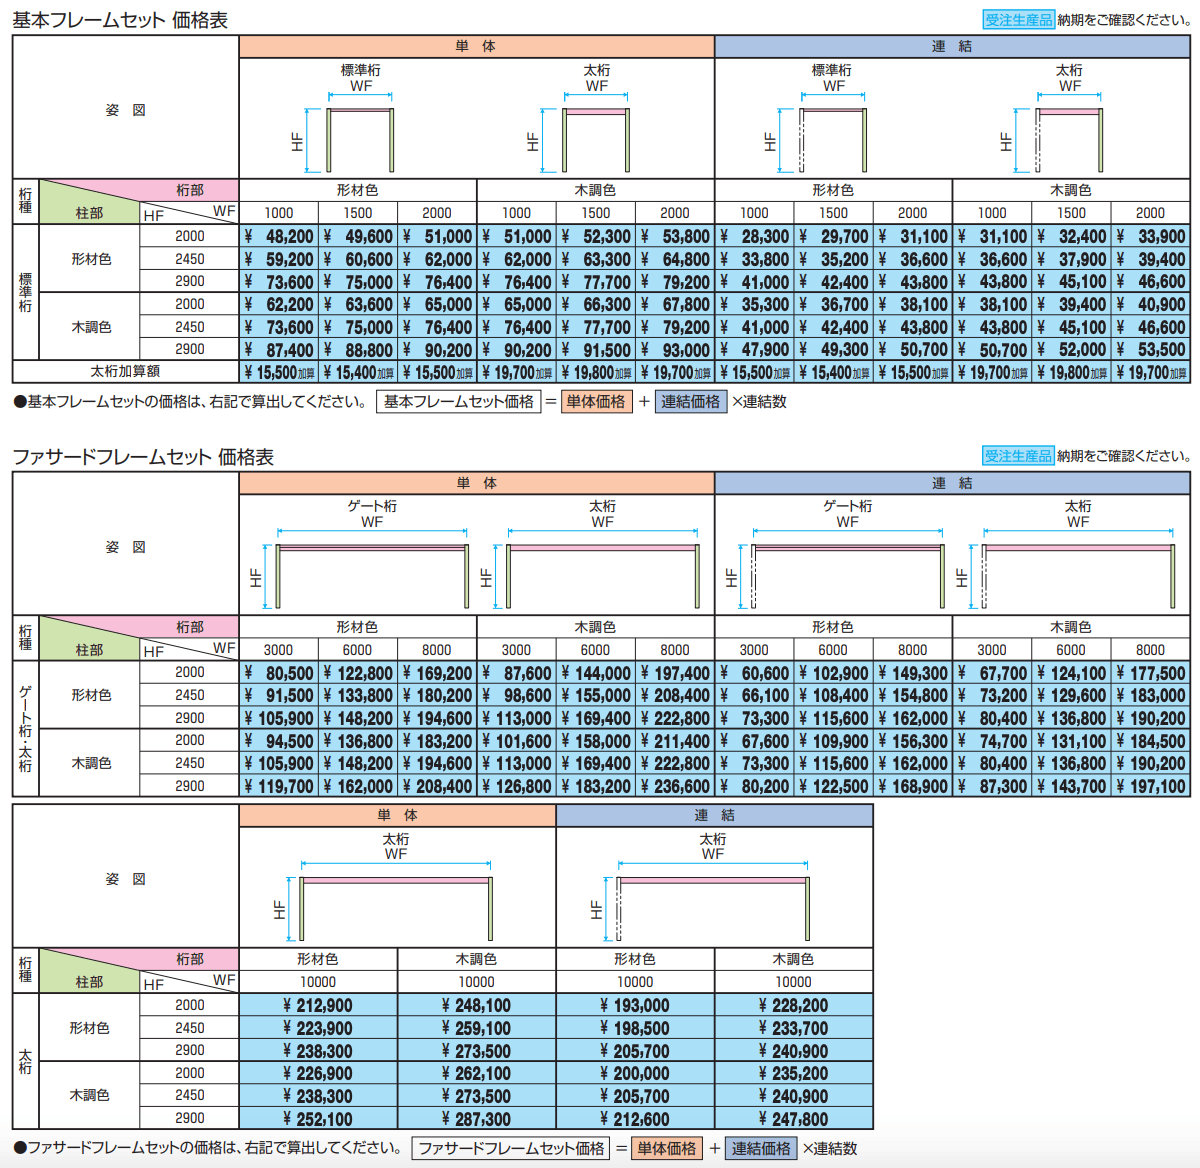Click the 受注生産品 badge above the basic frame table
This screenshot has height=1168, width=1200.
tap(1018, 20)
